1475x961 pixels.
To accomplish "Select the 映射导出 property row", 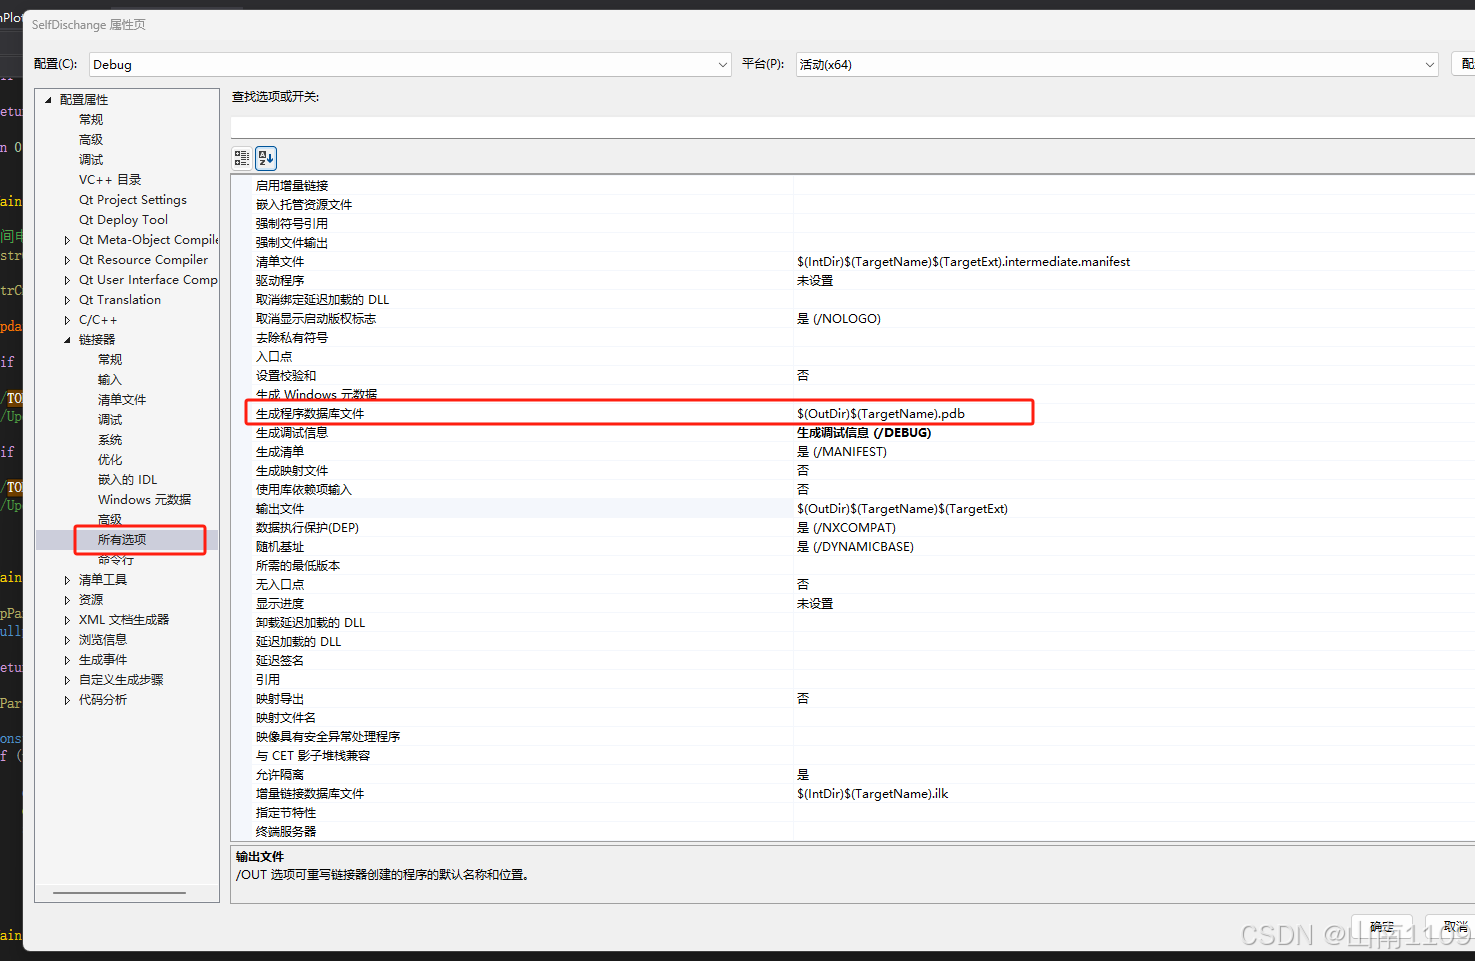I will [x=852, y=699].
